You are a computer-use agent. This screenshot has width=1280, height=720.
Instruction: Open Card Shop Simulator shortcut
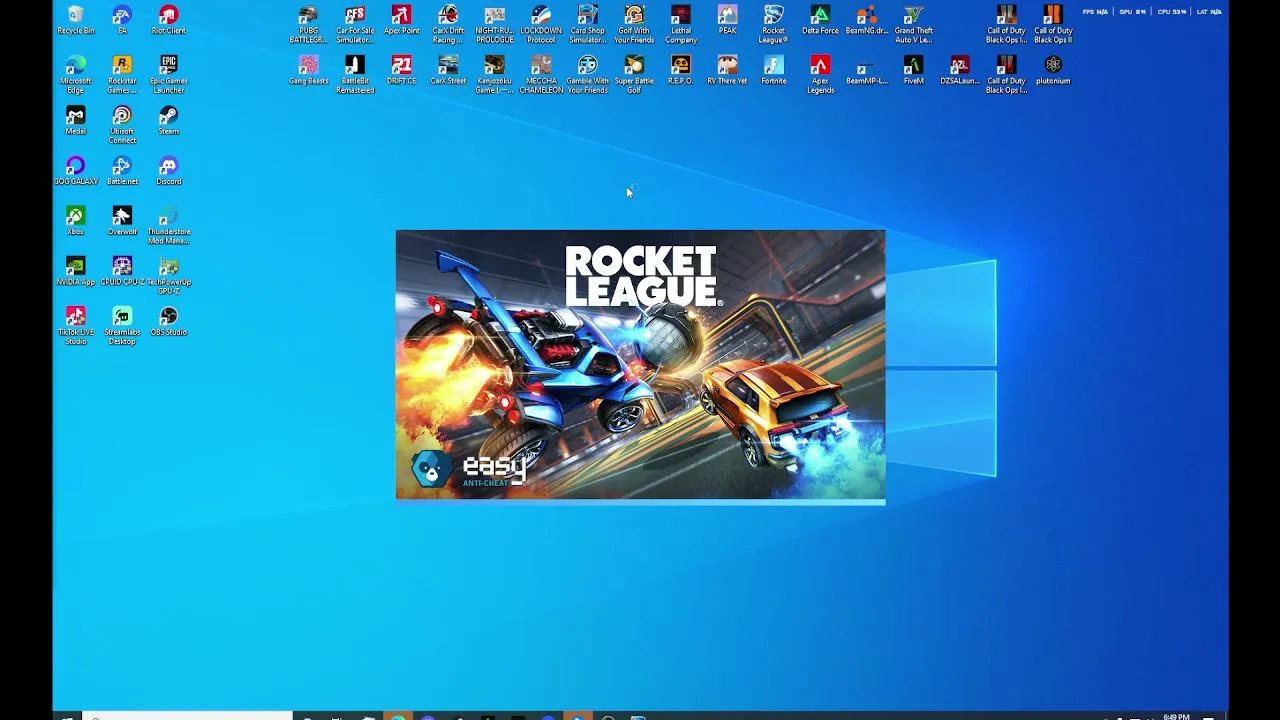(x=587, y=25)
